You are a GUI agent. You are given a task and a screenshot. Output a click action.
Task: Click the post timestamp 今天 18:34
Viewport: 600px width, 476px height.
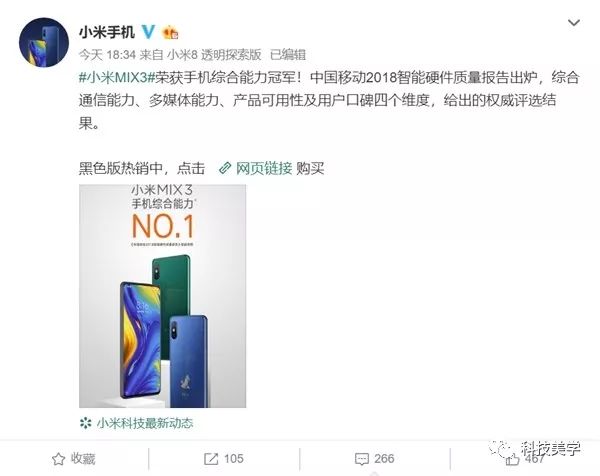click(x=107, y=55)
